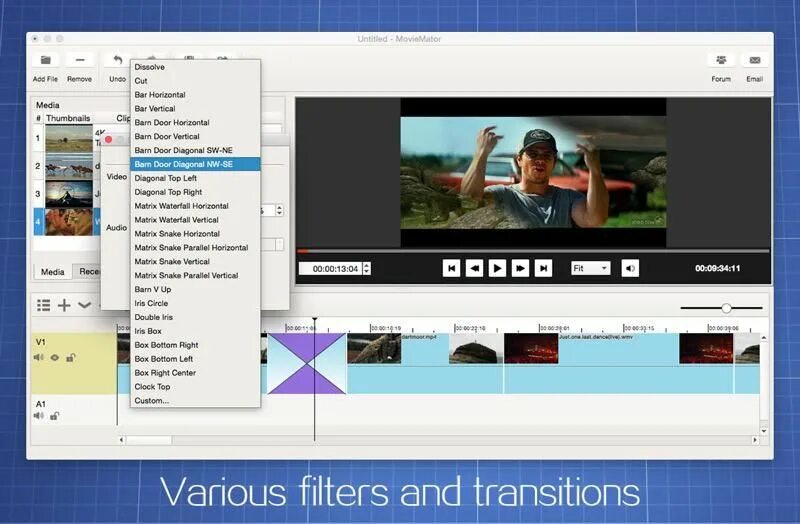The image size is (800, 524).
Task: Skip to the start of the video
Action: pyautogui.click(x=452, y=268)
